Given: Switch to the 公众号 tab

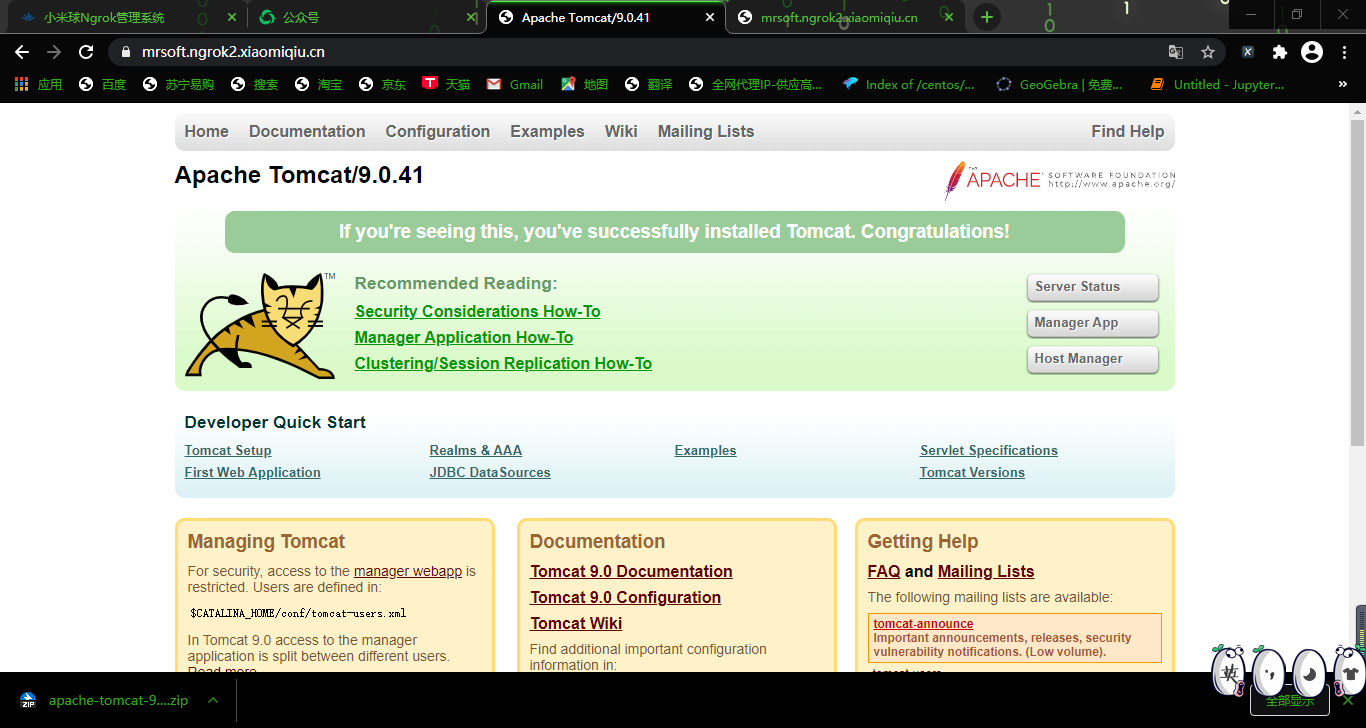Looking at the screenshot, I should tap(365, 17).
